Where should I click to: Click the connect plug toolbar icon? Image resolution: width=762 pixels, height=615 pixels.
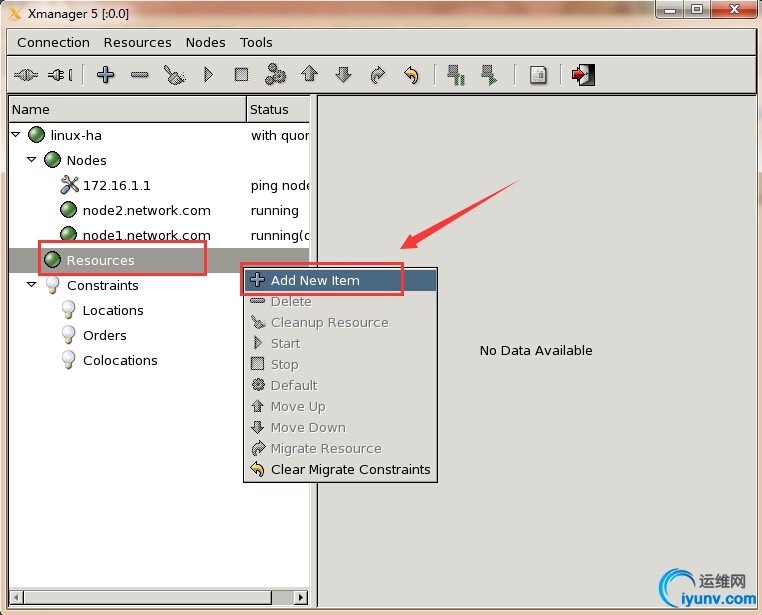[26, 75]
